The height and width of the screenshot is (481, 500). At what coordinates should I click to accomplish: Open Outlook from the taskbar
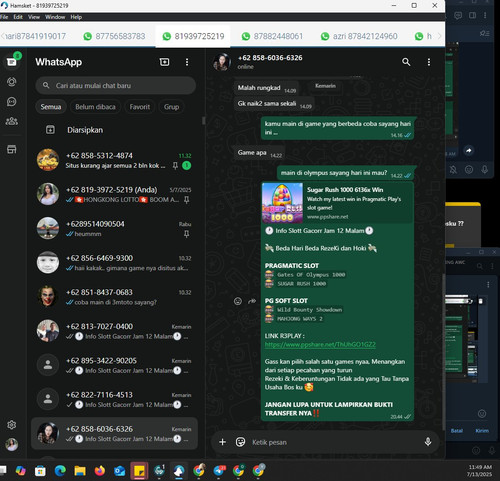[x=119, y=471]
